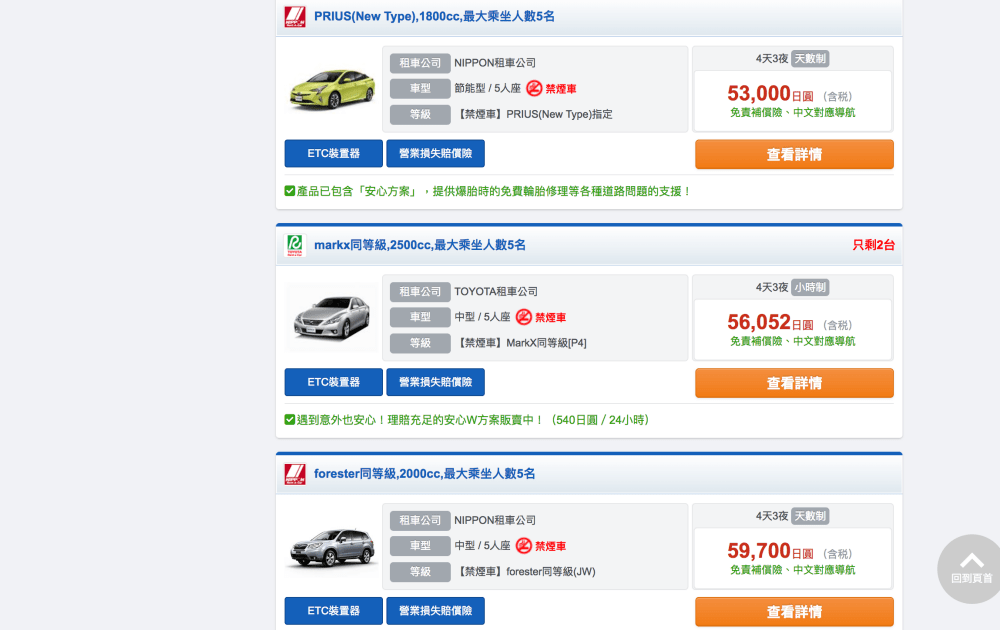The image size is (1000, 630).
Task: Click green checkmark next to 安心方案 note
Action: [290, 191]
